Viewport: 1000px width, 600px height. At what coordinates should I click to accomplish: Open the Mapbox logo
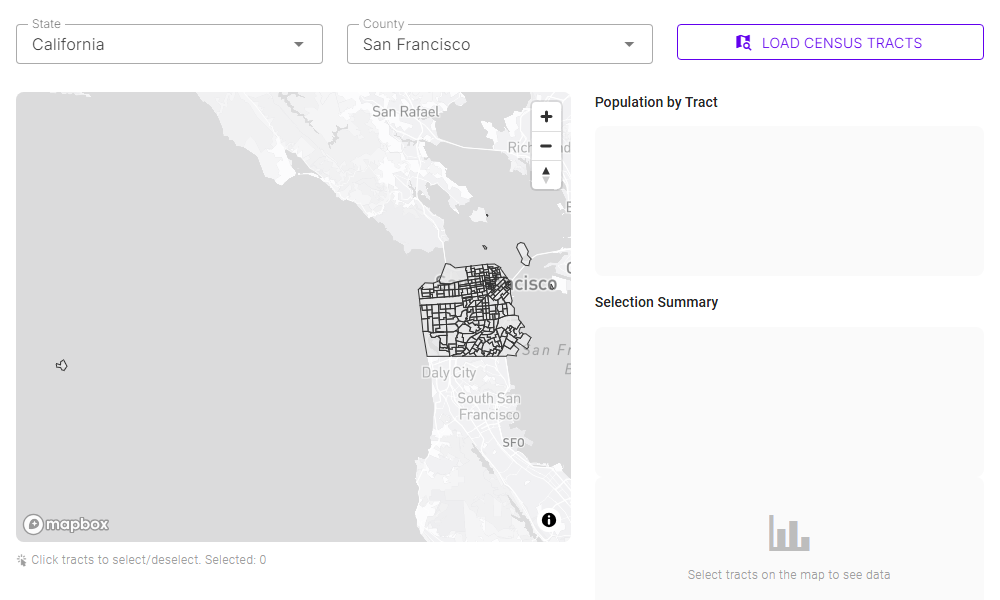pos(66,523)
